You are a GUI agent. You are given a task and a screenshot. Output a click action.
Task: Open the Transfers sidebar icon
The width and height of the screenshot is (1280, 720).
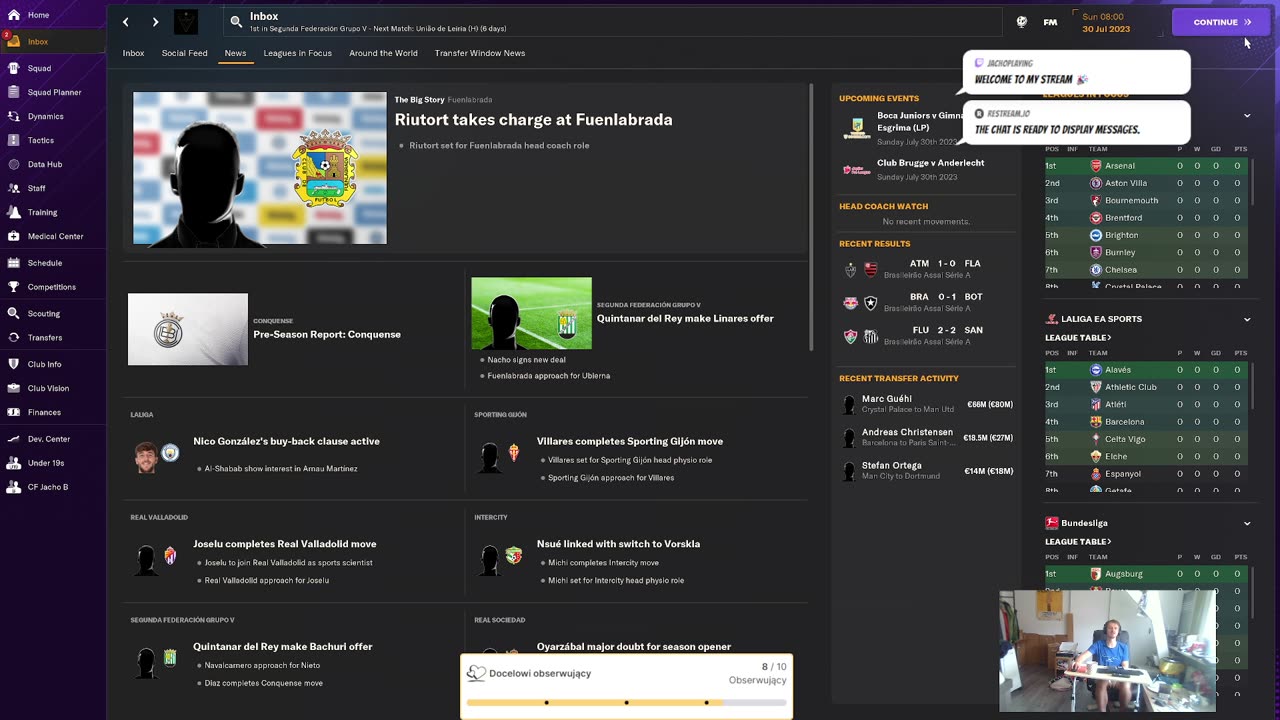[x=14, y=338]
